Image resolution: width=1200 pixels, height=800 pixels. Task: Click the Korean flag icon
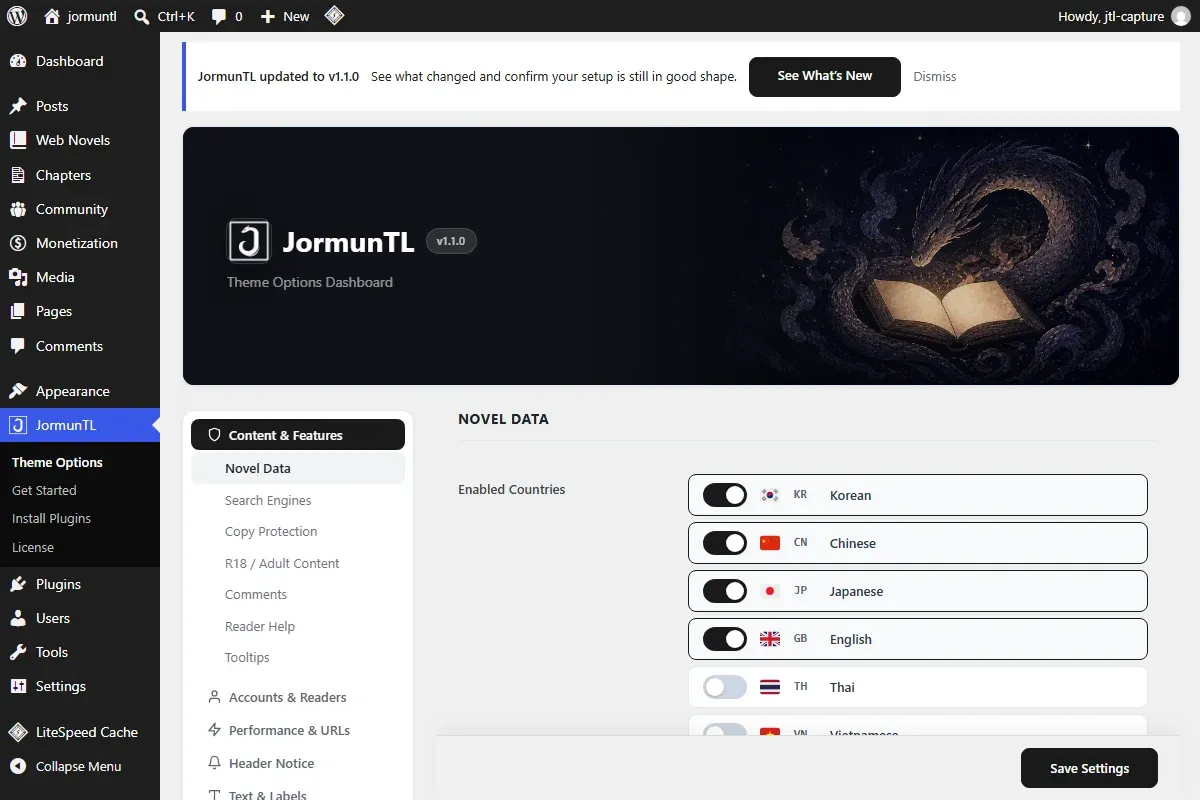tap(770, 495)
